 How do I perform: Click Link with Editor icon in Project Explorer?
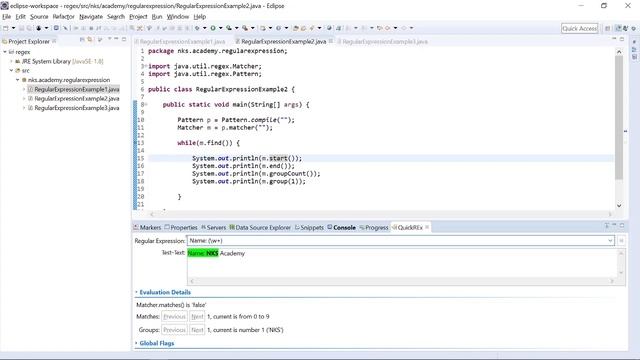pos(90,40)
